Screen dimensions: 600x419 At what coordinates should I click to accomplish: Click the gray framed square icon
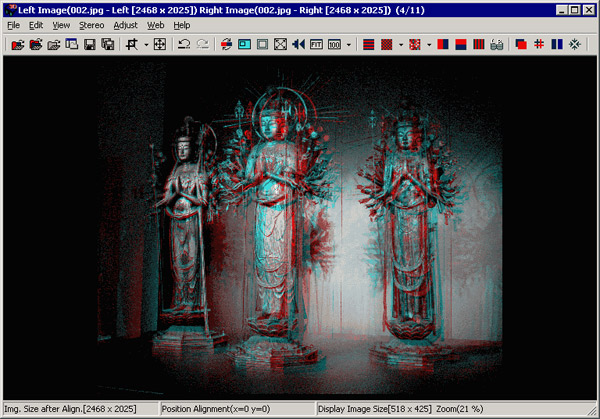262,44
